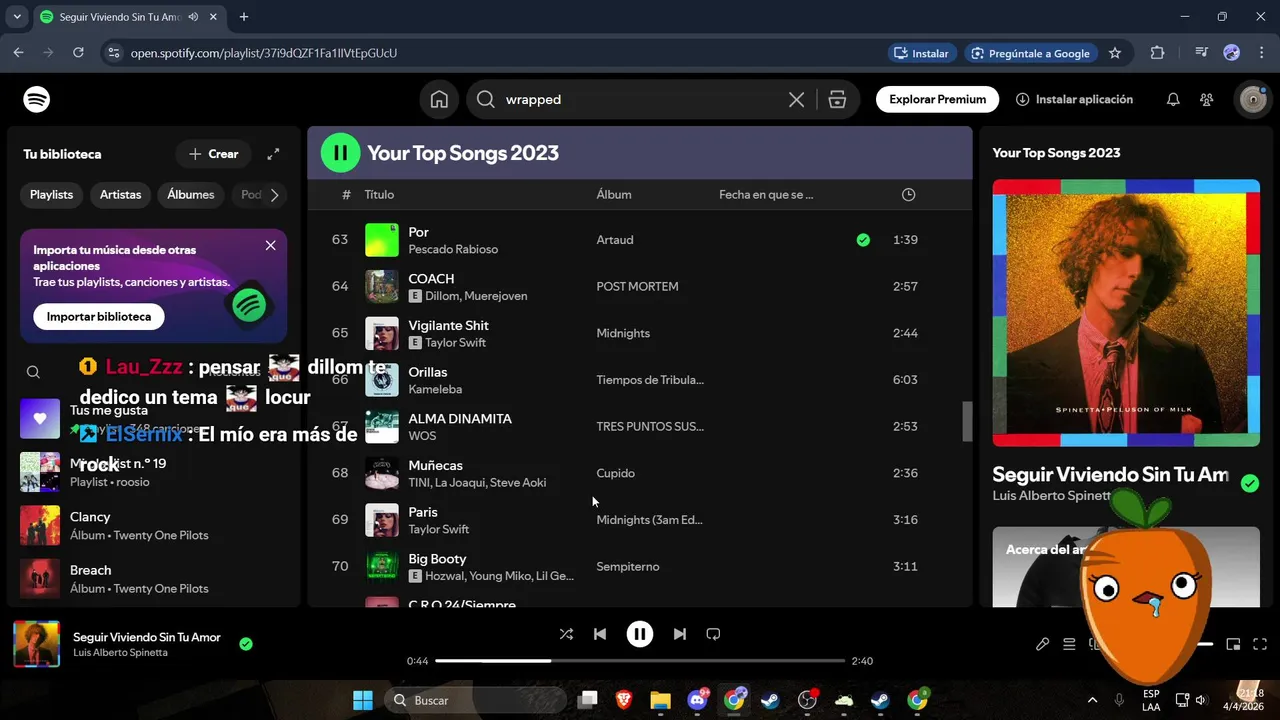Viewport: 1280px width, 720px height.
Task: Open Windows Start menu
Action: 362,700
